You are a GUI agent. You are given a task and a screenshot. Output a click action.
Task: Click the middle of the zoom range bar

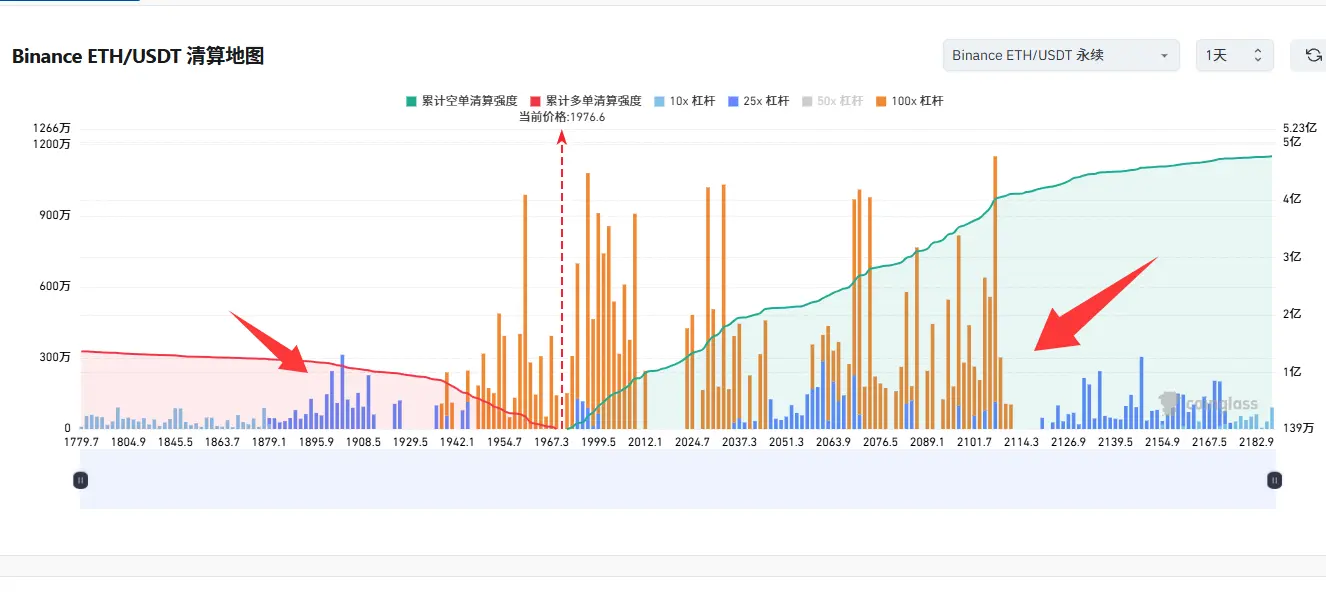677,480
